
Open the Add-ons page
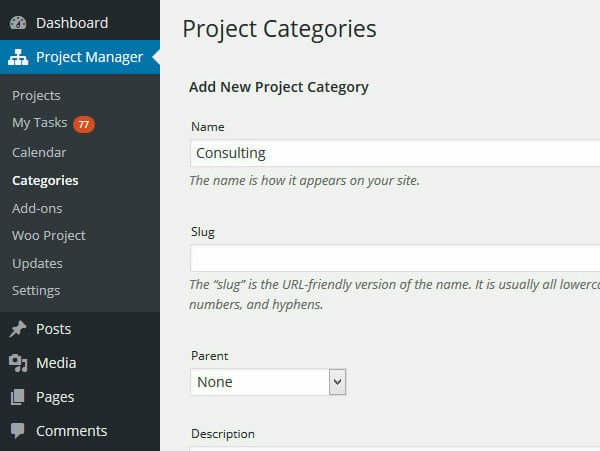pos(37,208)
